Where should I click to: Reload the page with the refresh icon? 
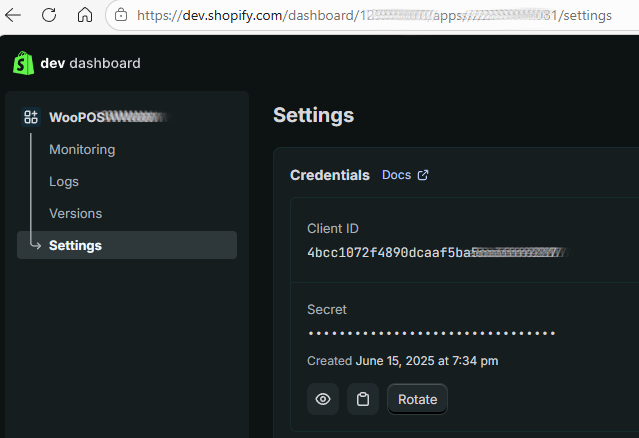point(49,15)
